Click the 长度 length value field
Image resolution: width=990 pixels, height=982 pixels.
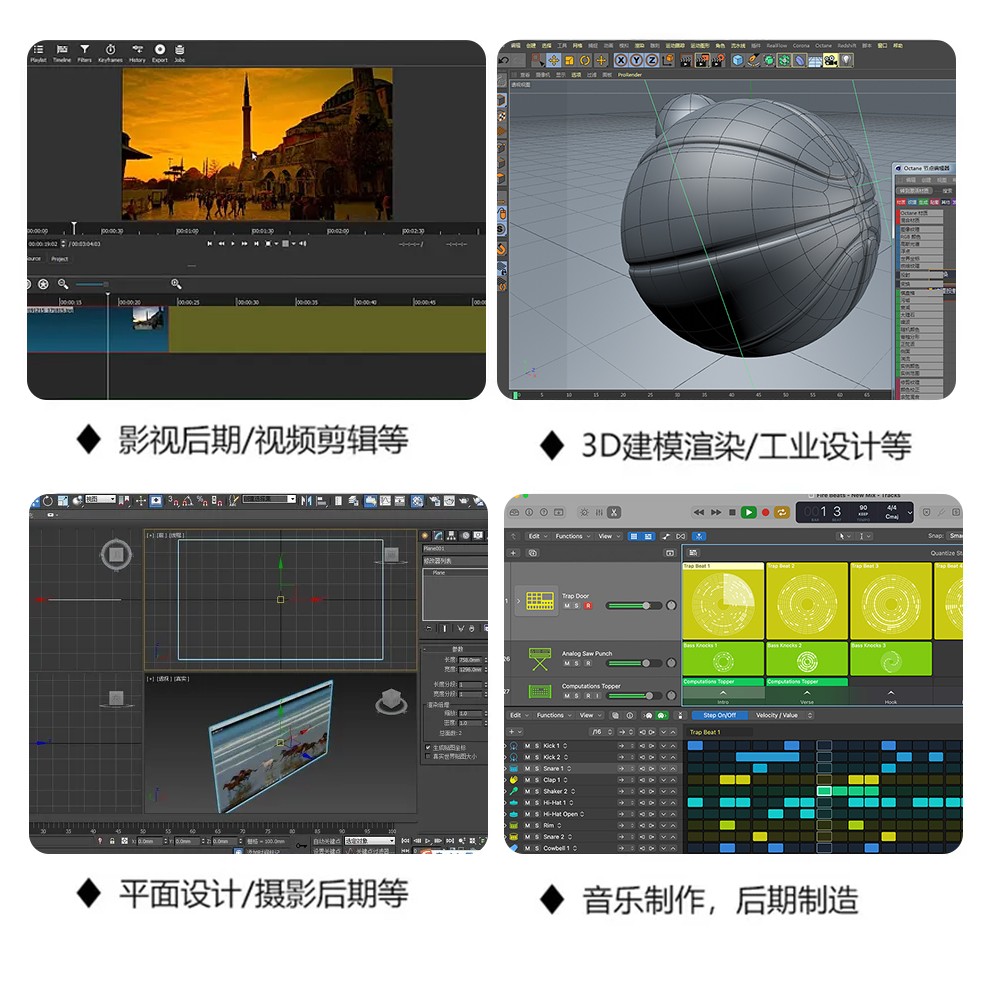point(470,660)
